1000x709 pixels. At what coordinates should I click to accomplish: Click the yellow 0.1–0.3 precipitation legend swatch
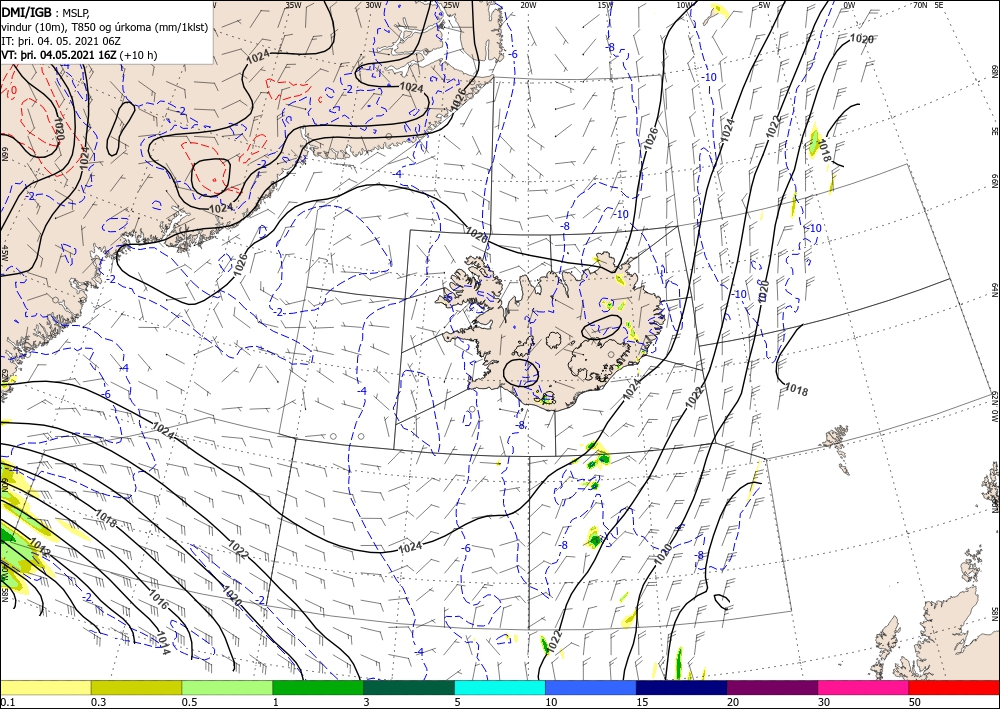45,687
